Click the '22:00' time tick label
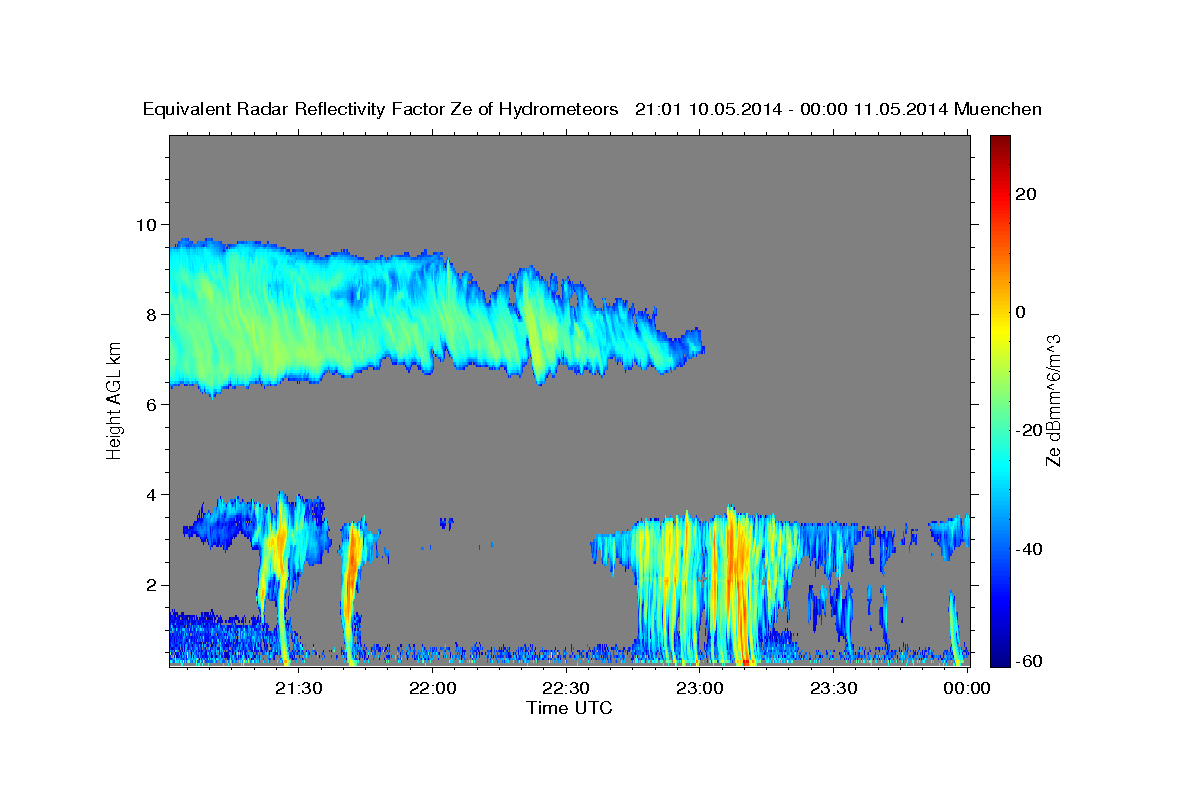 (432, 688)
